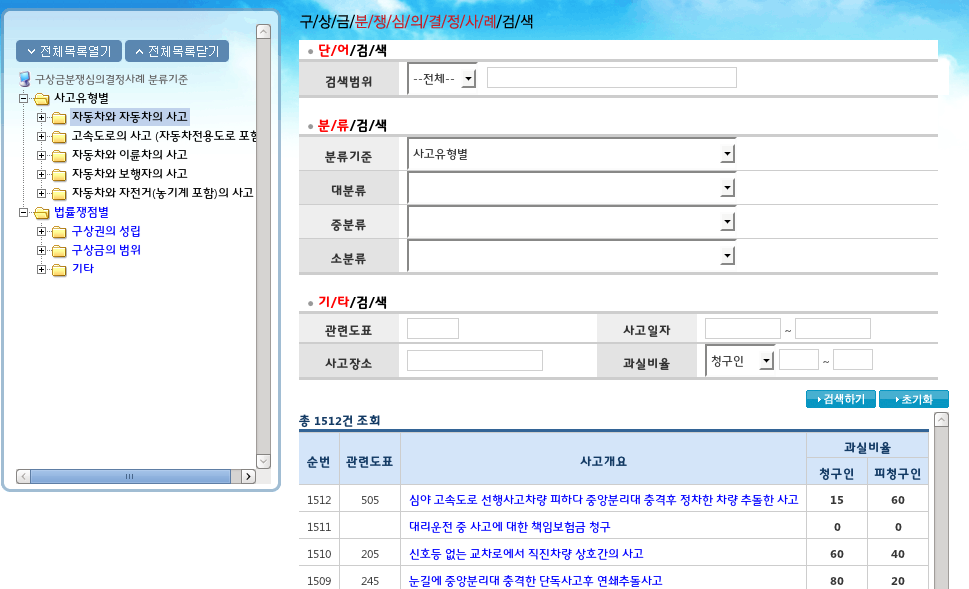Click tree panel horizontal scrollbar thumb
969x589 pixels.
point(130,477)
